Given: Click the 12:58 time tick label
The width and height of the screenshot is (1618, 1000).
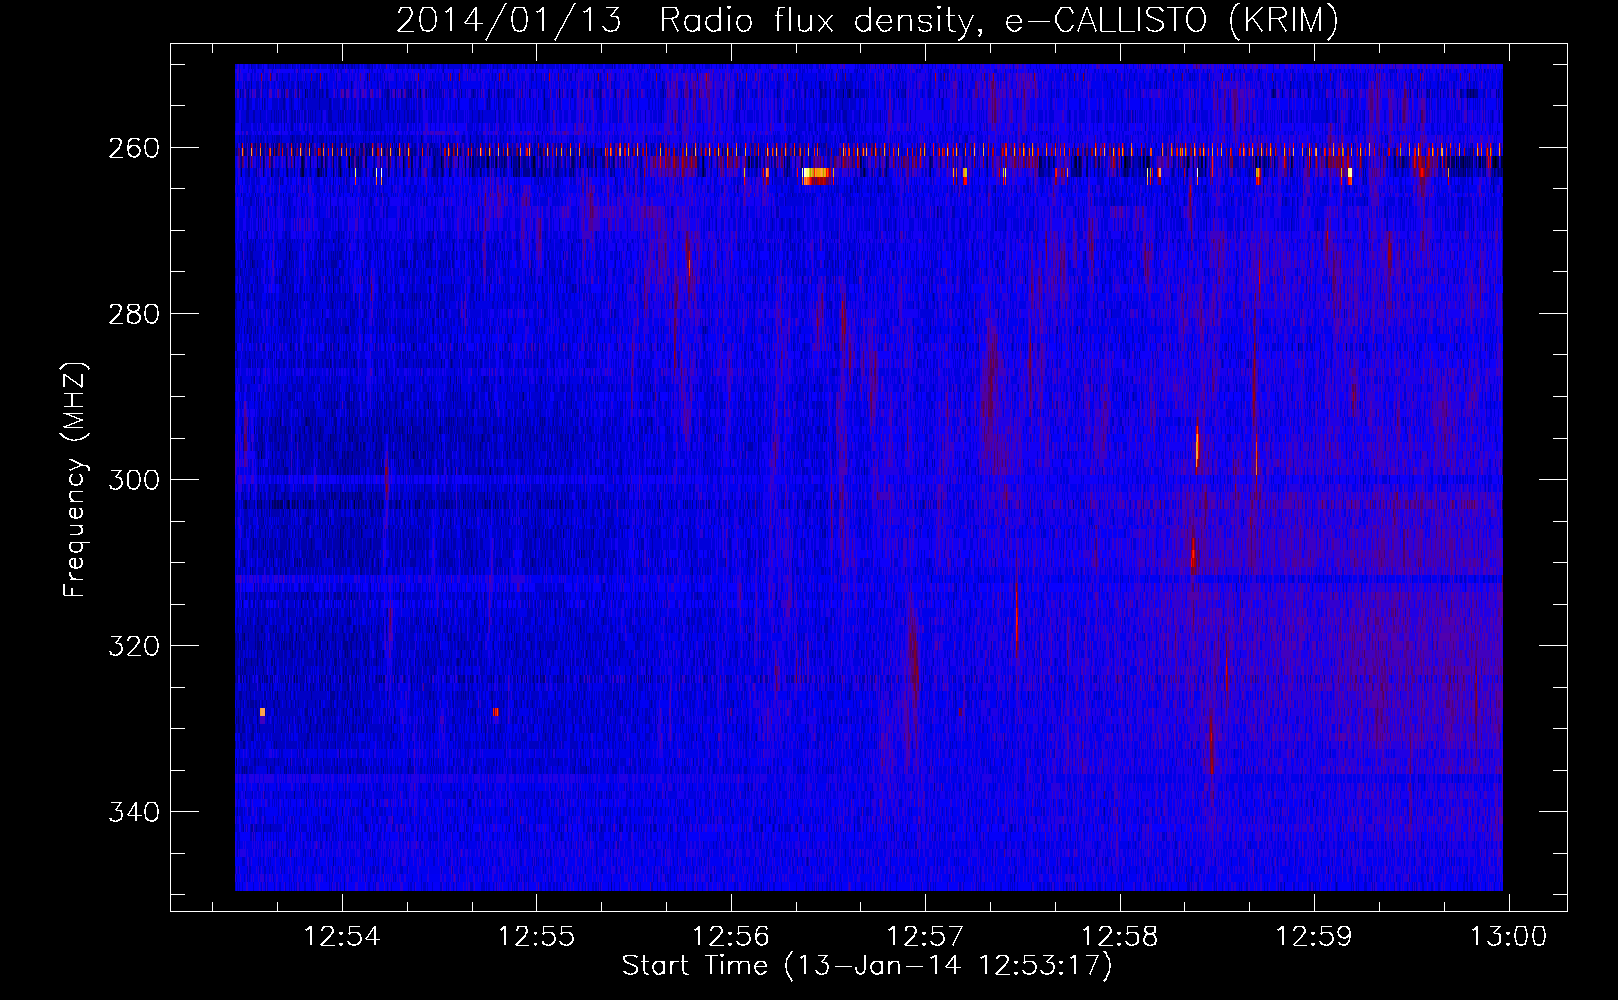Looking at the screenshot, I should (1120, 937).
